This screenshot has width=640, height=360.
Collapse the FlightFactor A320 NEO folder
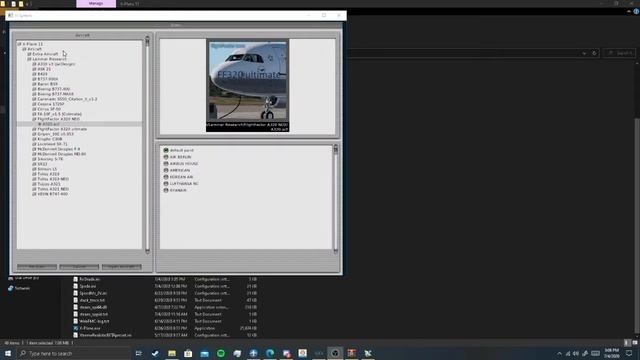coord(34,119)
